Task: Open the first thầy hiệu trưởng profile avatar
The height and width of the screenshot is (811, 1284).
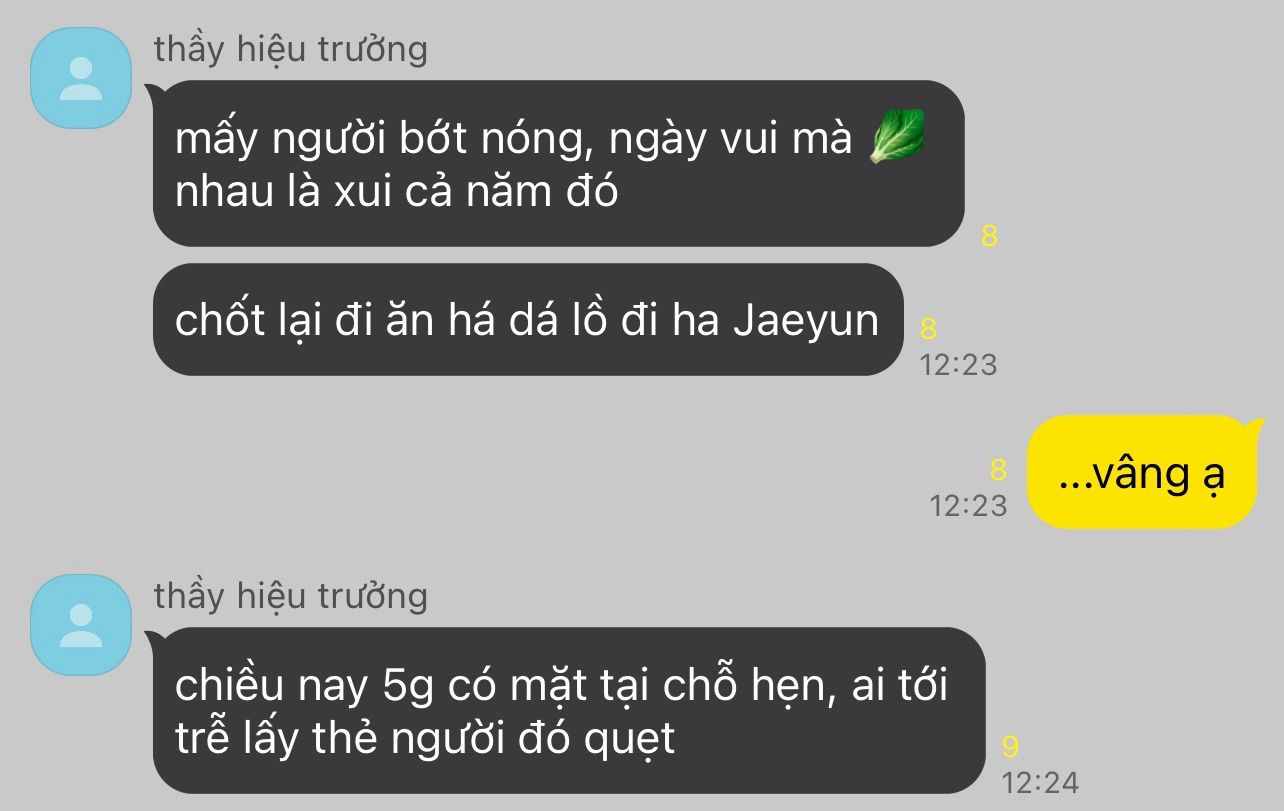Action: tap(82, 78)
